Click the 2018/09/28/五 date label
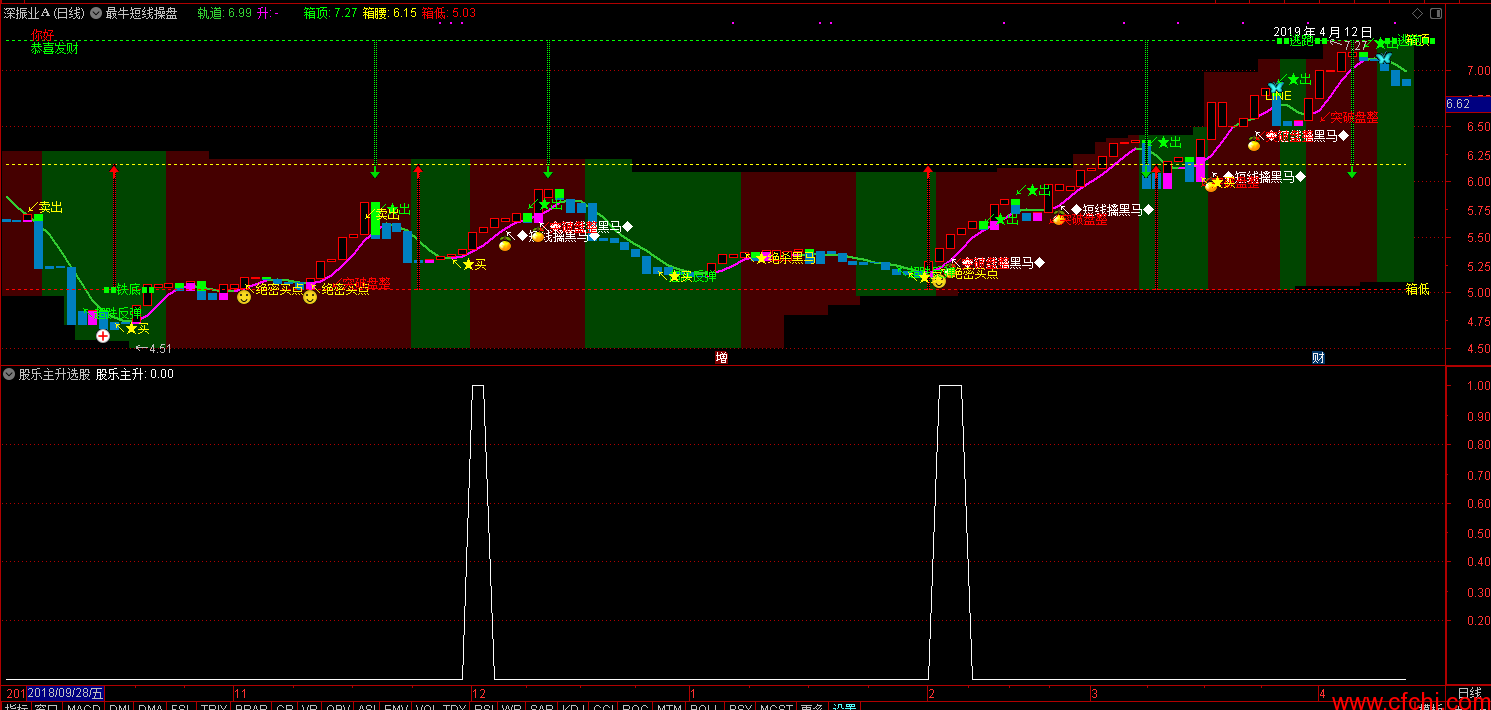Screen dimensions: 1491x710 click(65, 693)
